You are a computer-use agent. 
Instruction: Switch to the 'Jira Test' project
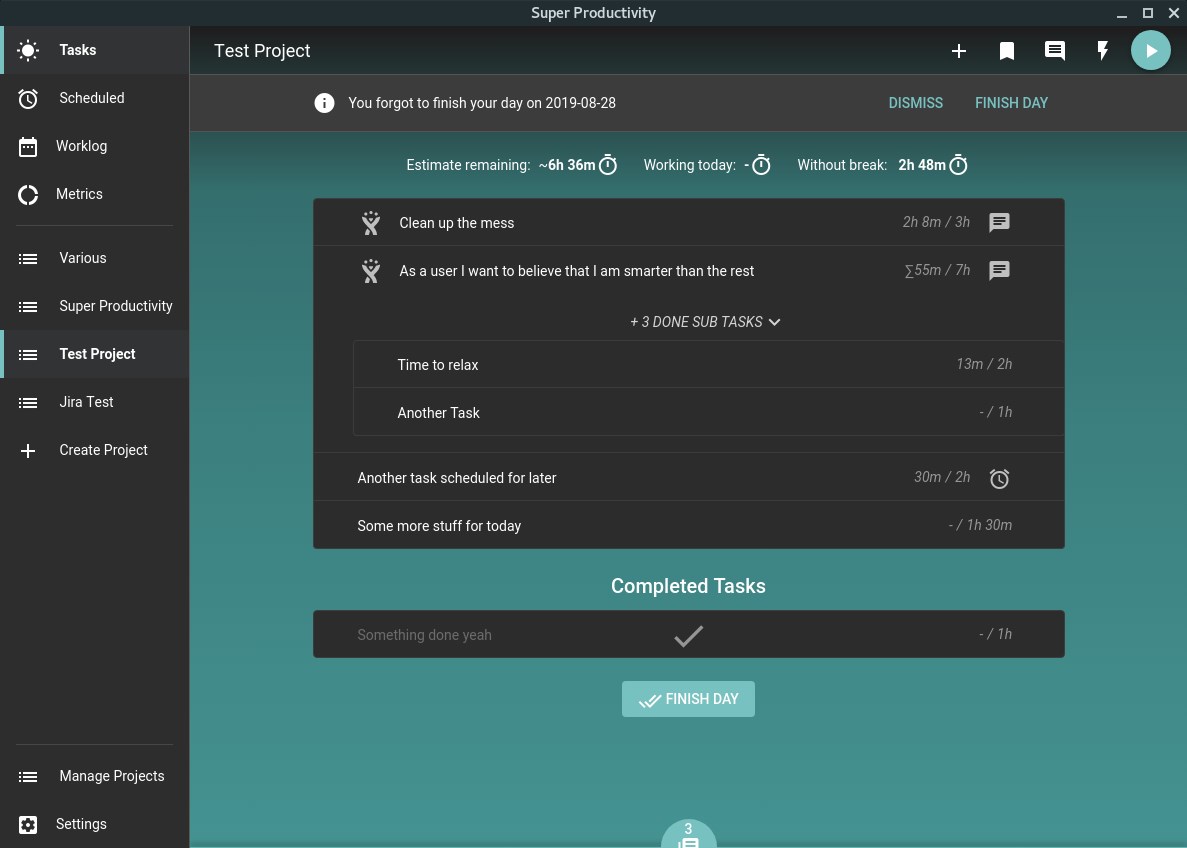(86, 402)
